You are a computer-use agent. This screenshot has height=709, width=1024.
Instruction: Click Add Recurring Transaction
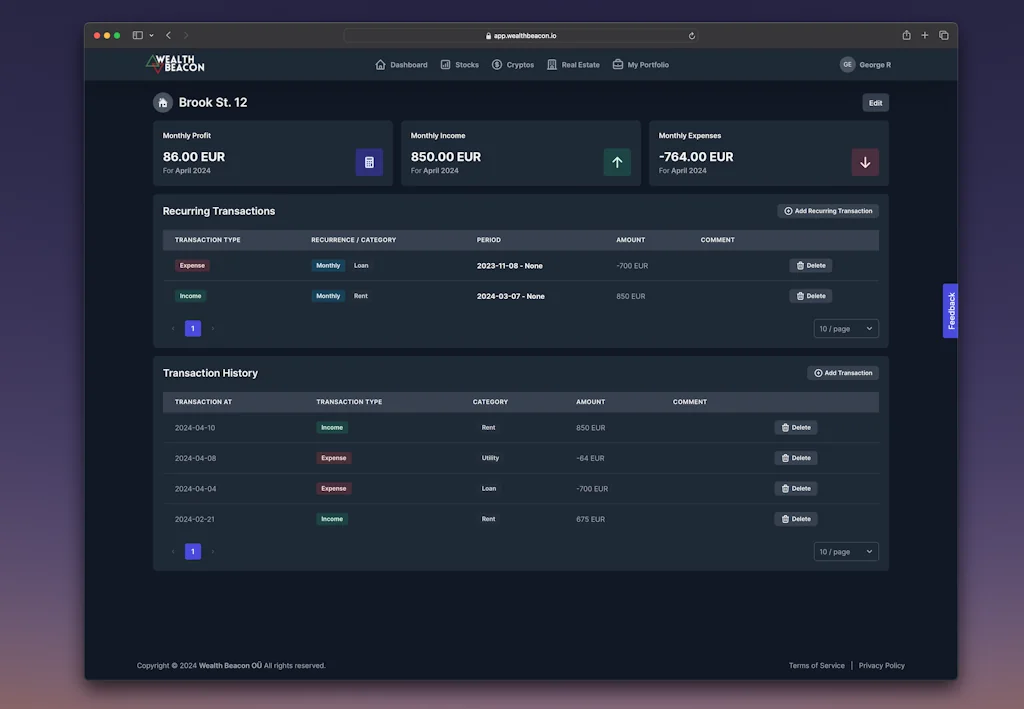828,211
